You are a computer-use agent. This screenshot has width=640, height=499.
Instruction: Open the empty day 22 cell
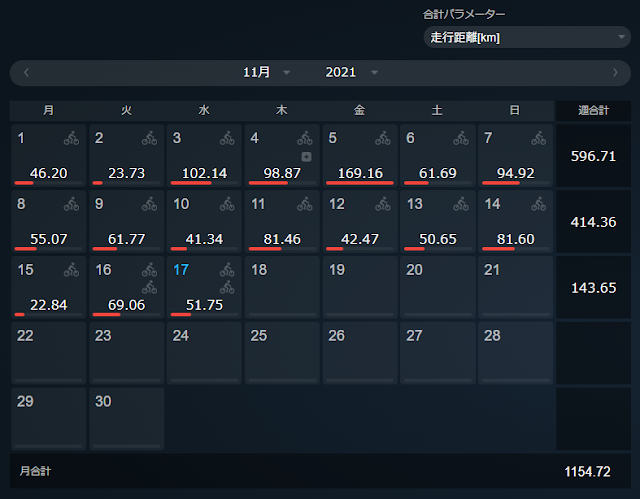pyautogui.click(x=49, y=353)
